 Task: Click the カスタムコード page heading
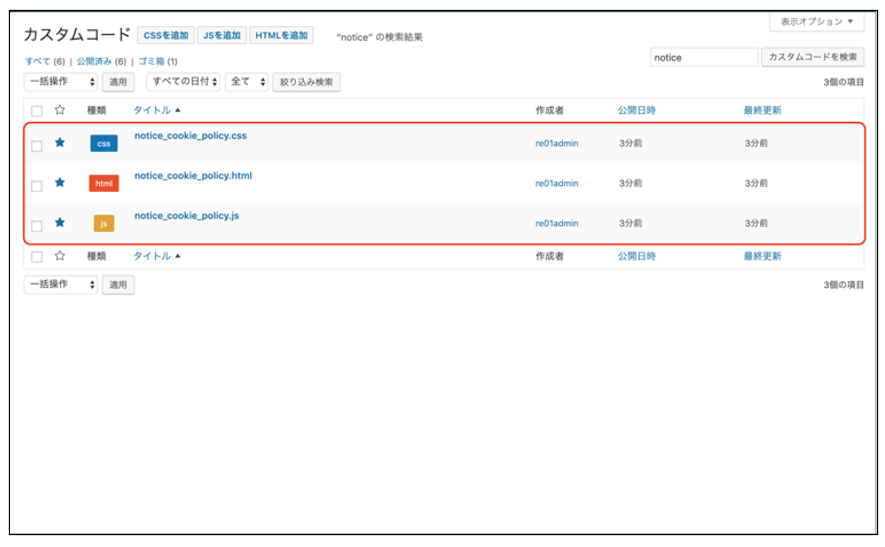pyautogui.click(x=77, y=34)
